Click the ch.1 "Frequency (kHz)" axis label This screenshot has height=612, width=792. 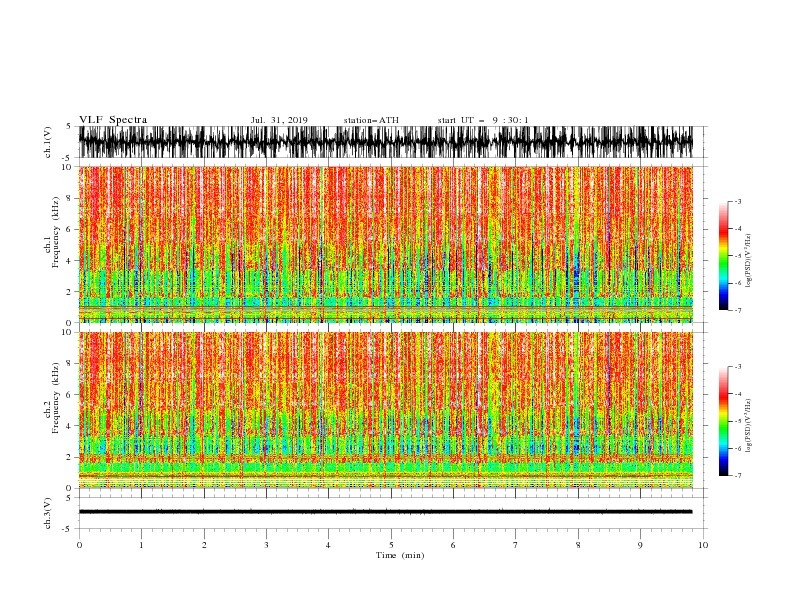[x=56, y=233]
